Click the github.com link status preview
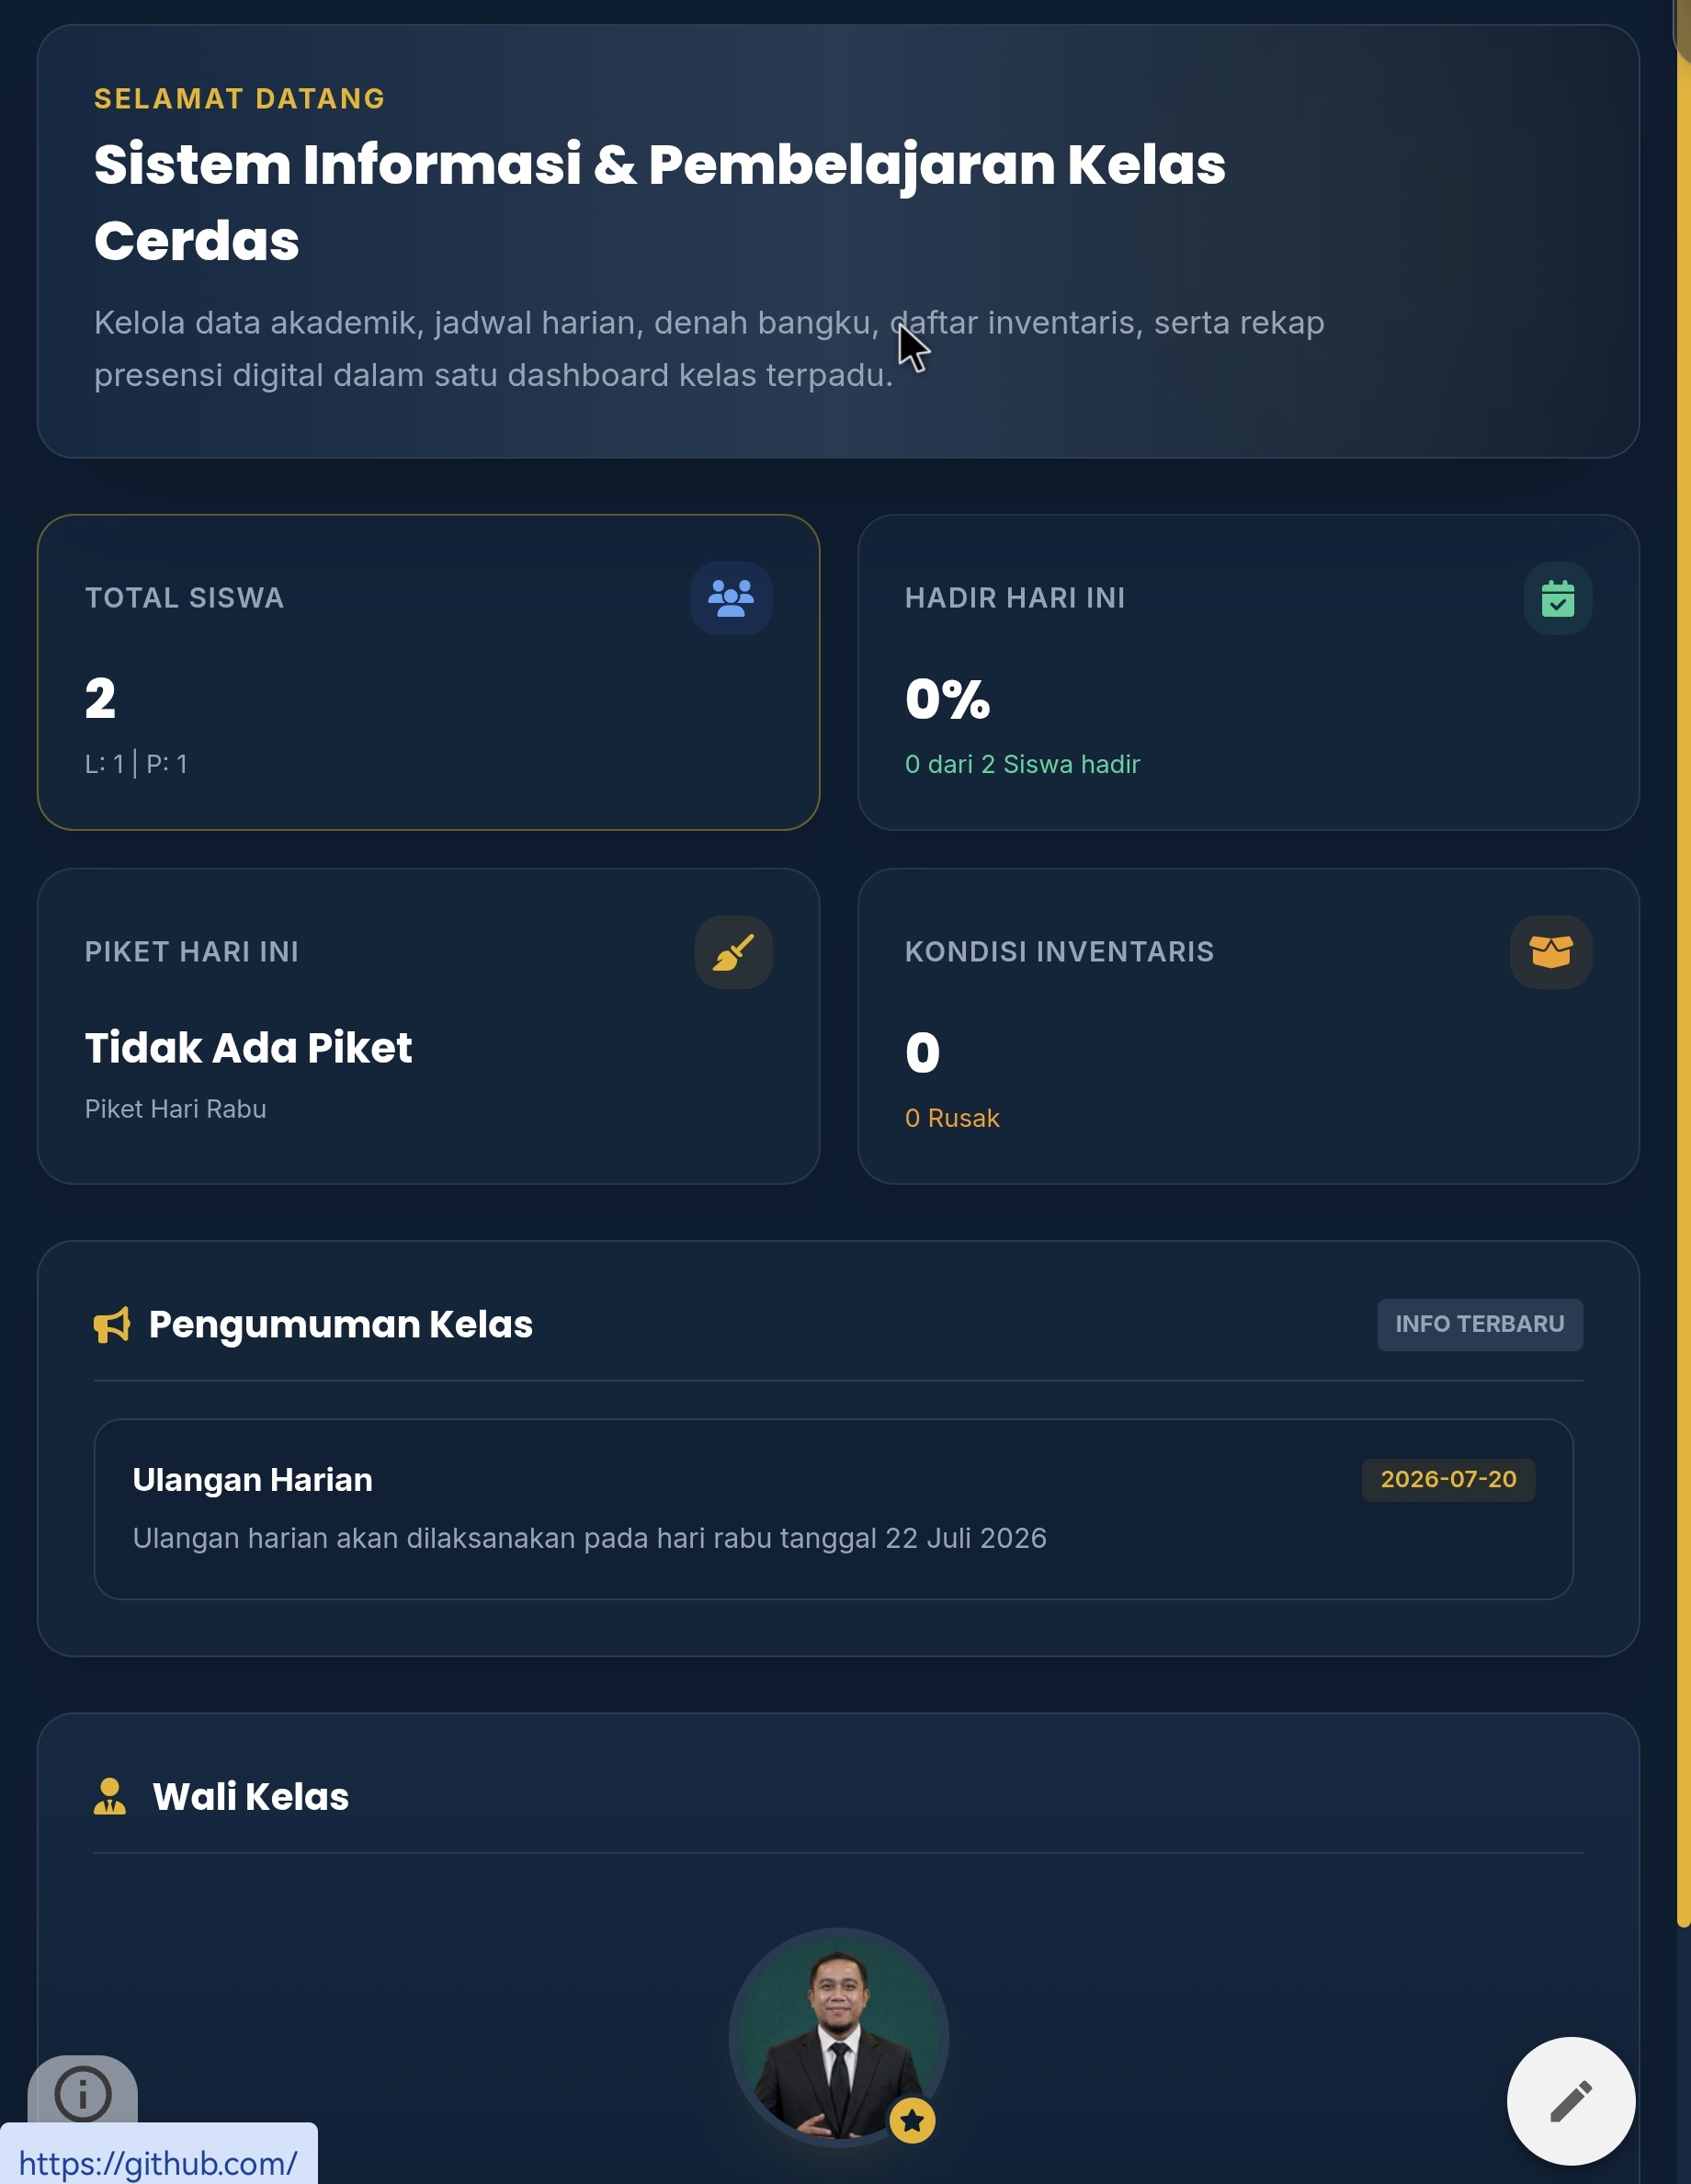 [158, 2163]
